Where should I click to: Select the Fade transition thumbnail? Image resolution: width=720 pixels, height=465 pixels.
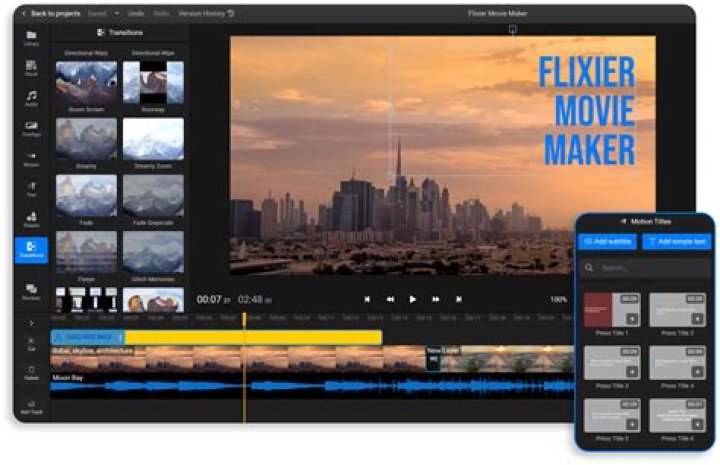85,197
